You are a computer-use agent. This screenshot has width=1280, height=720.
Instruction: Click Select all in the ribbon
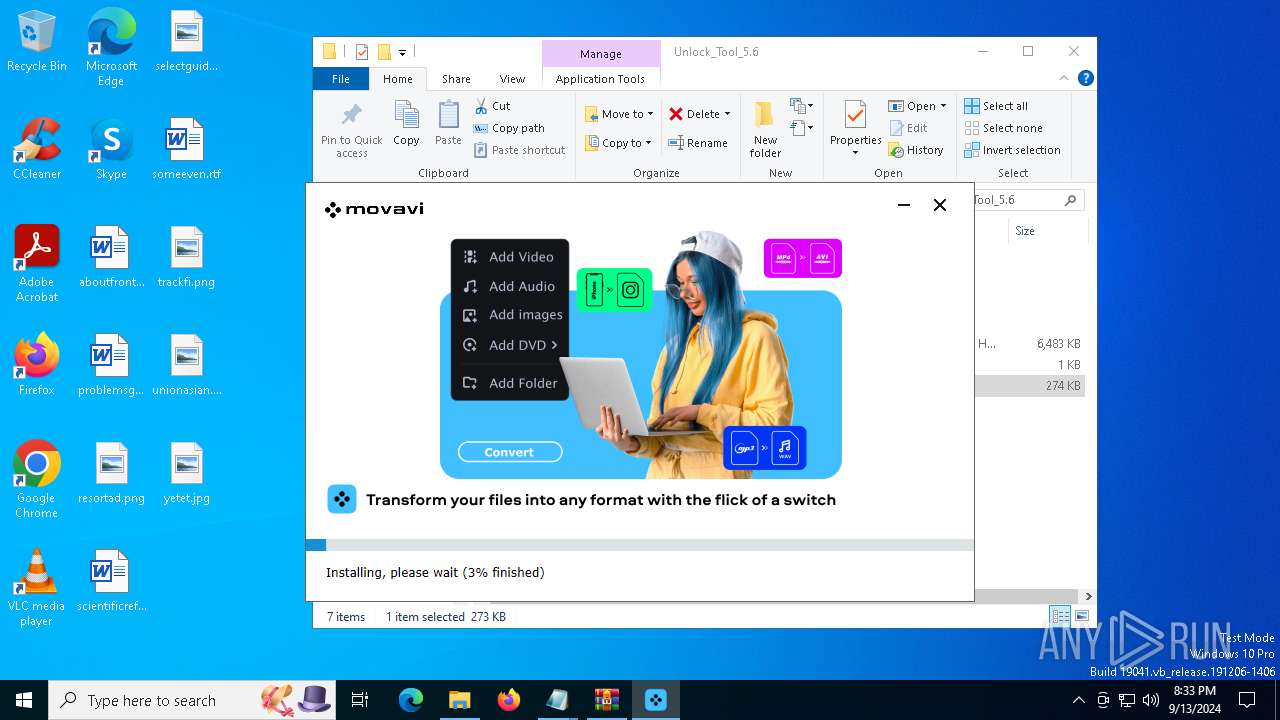(996, 106)
